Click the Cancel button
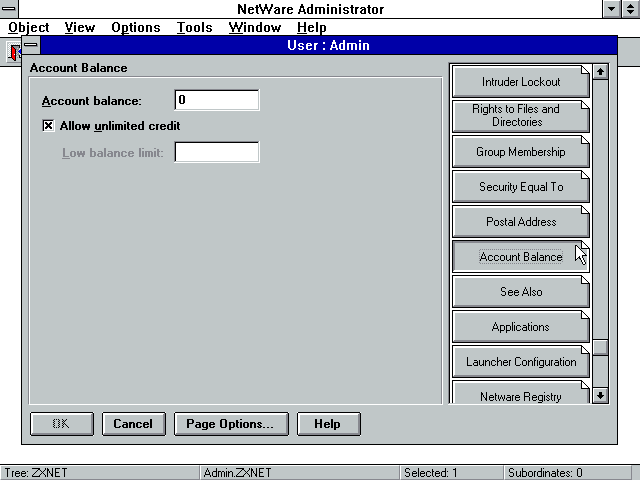Screen dimensions: 640x480 [133, 424]
